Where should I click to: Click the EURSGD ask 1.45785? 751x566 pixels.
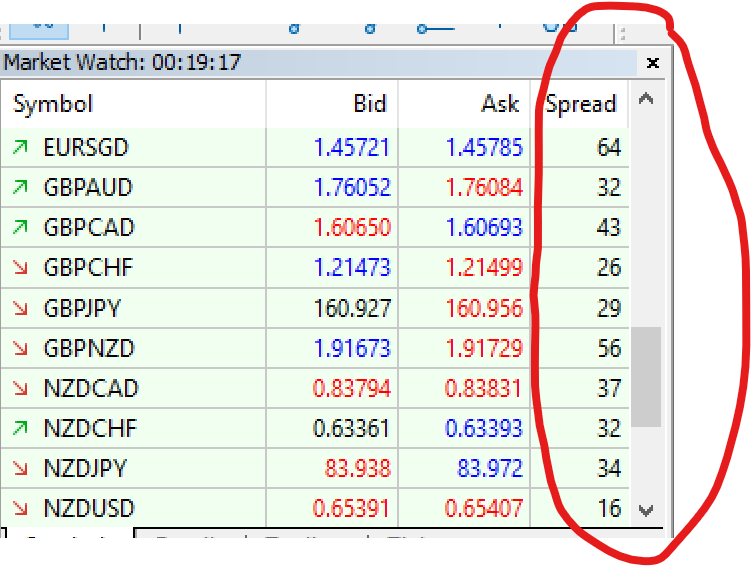click(484, 147)
